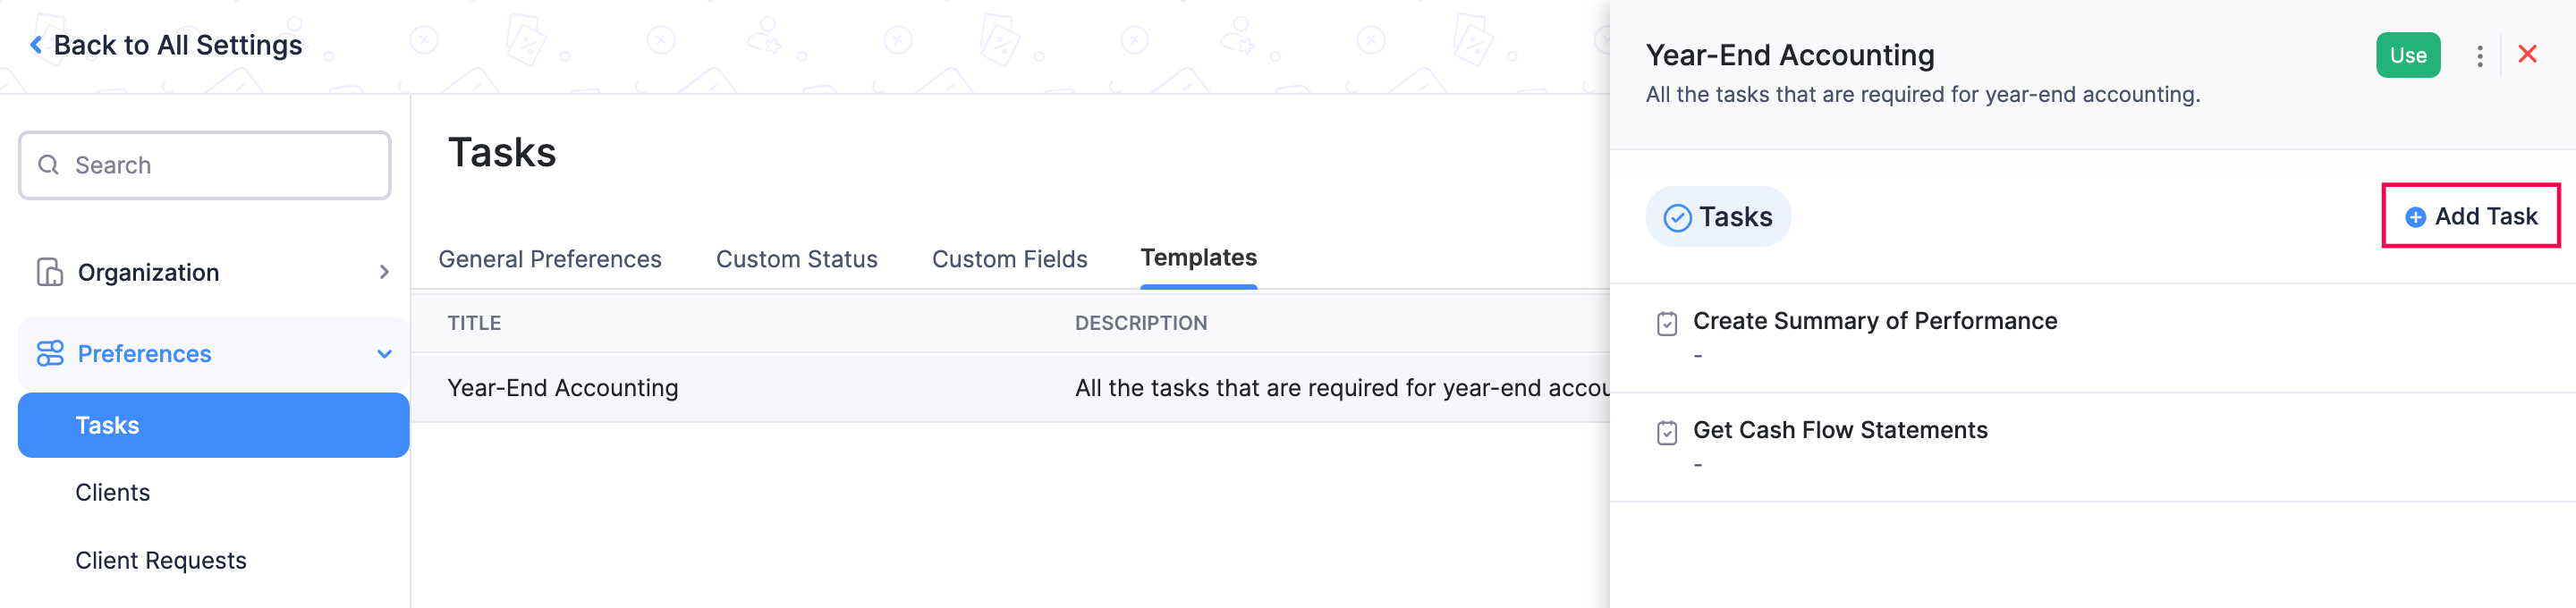Collapse the Preferences section
2576x608 pixels.
(x=383, y=353)
